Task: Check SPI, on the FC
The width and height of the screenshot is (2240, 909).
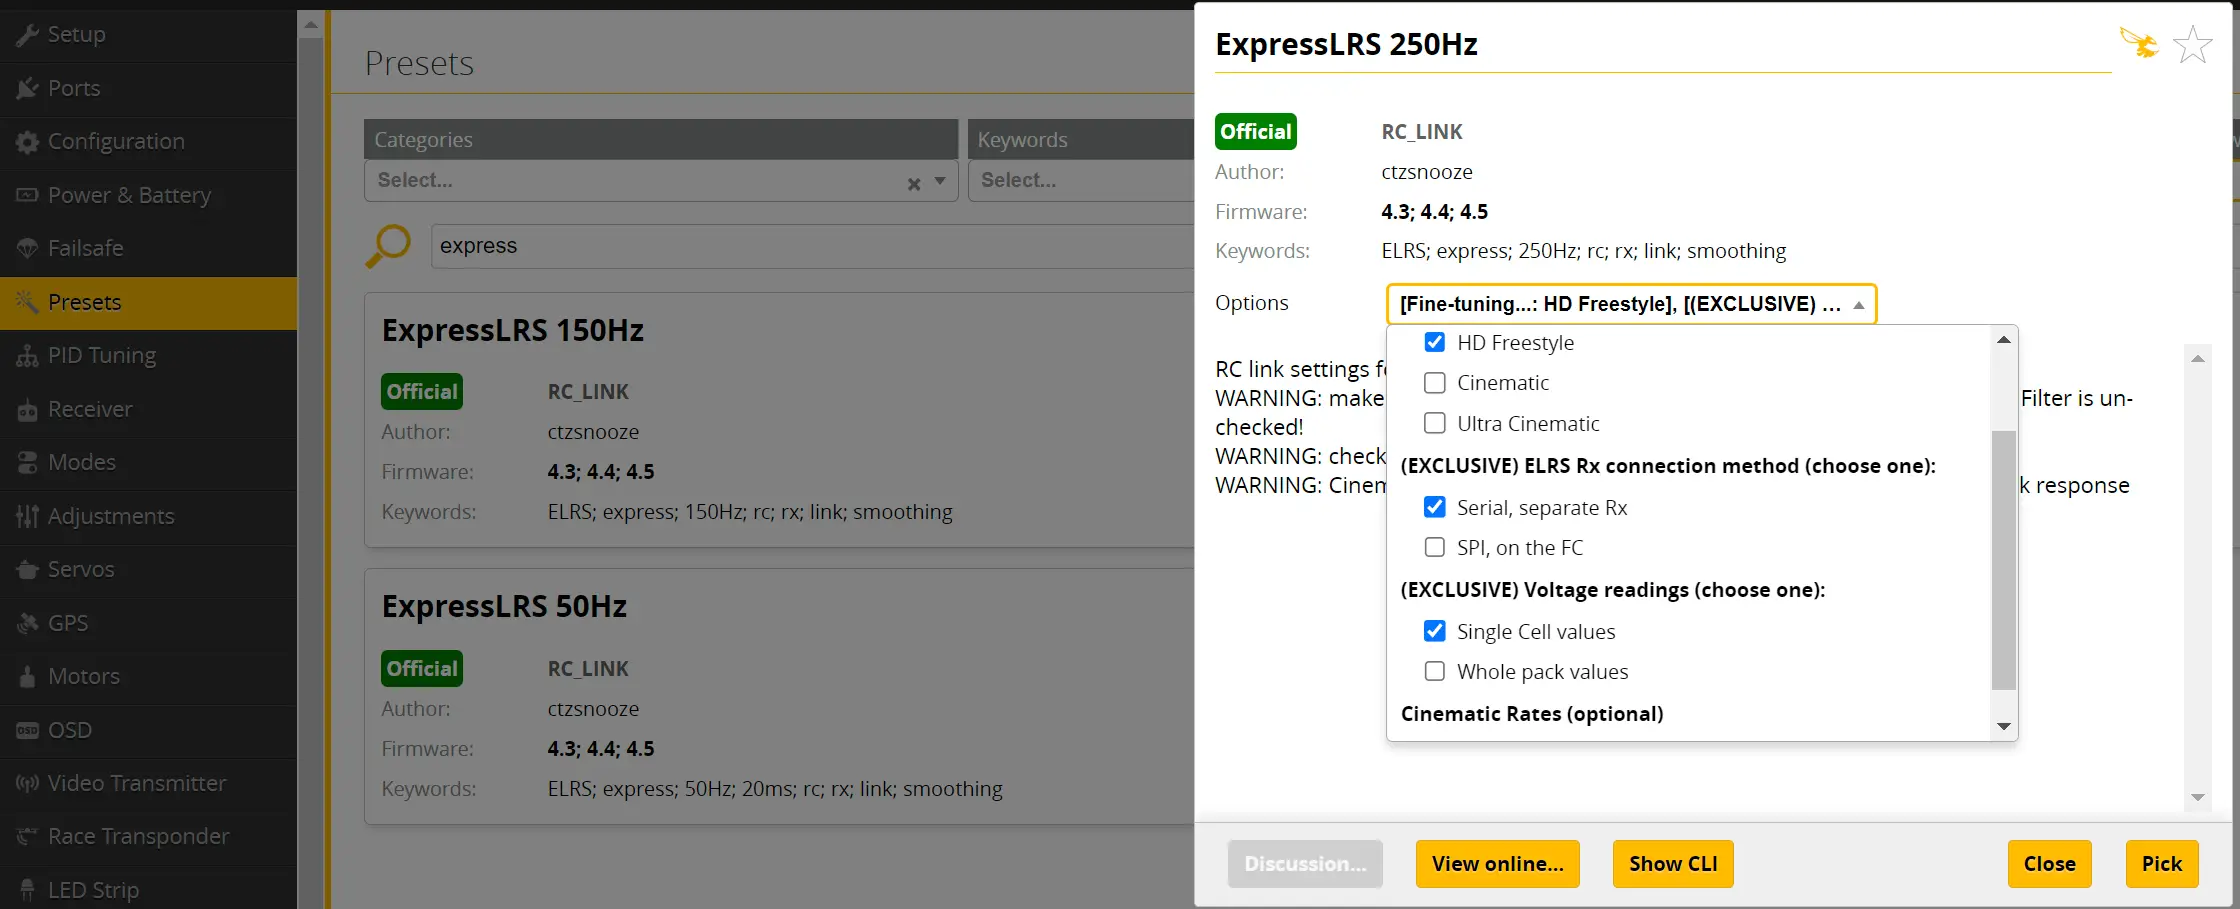Action: (x=1434, y=547)
